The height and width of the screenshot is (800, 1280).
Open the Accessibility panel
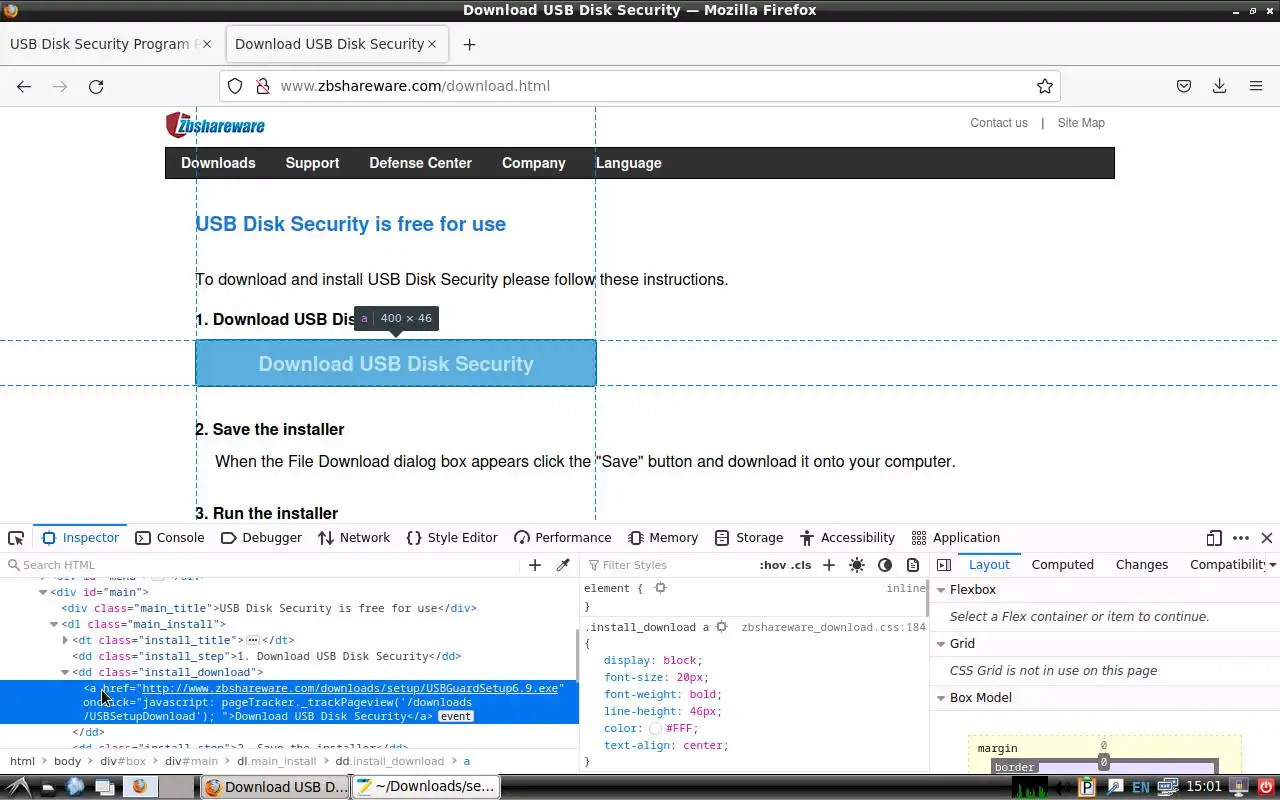tap(846, 538)
